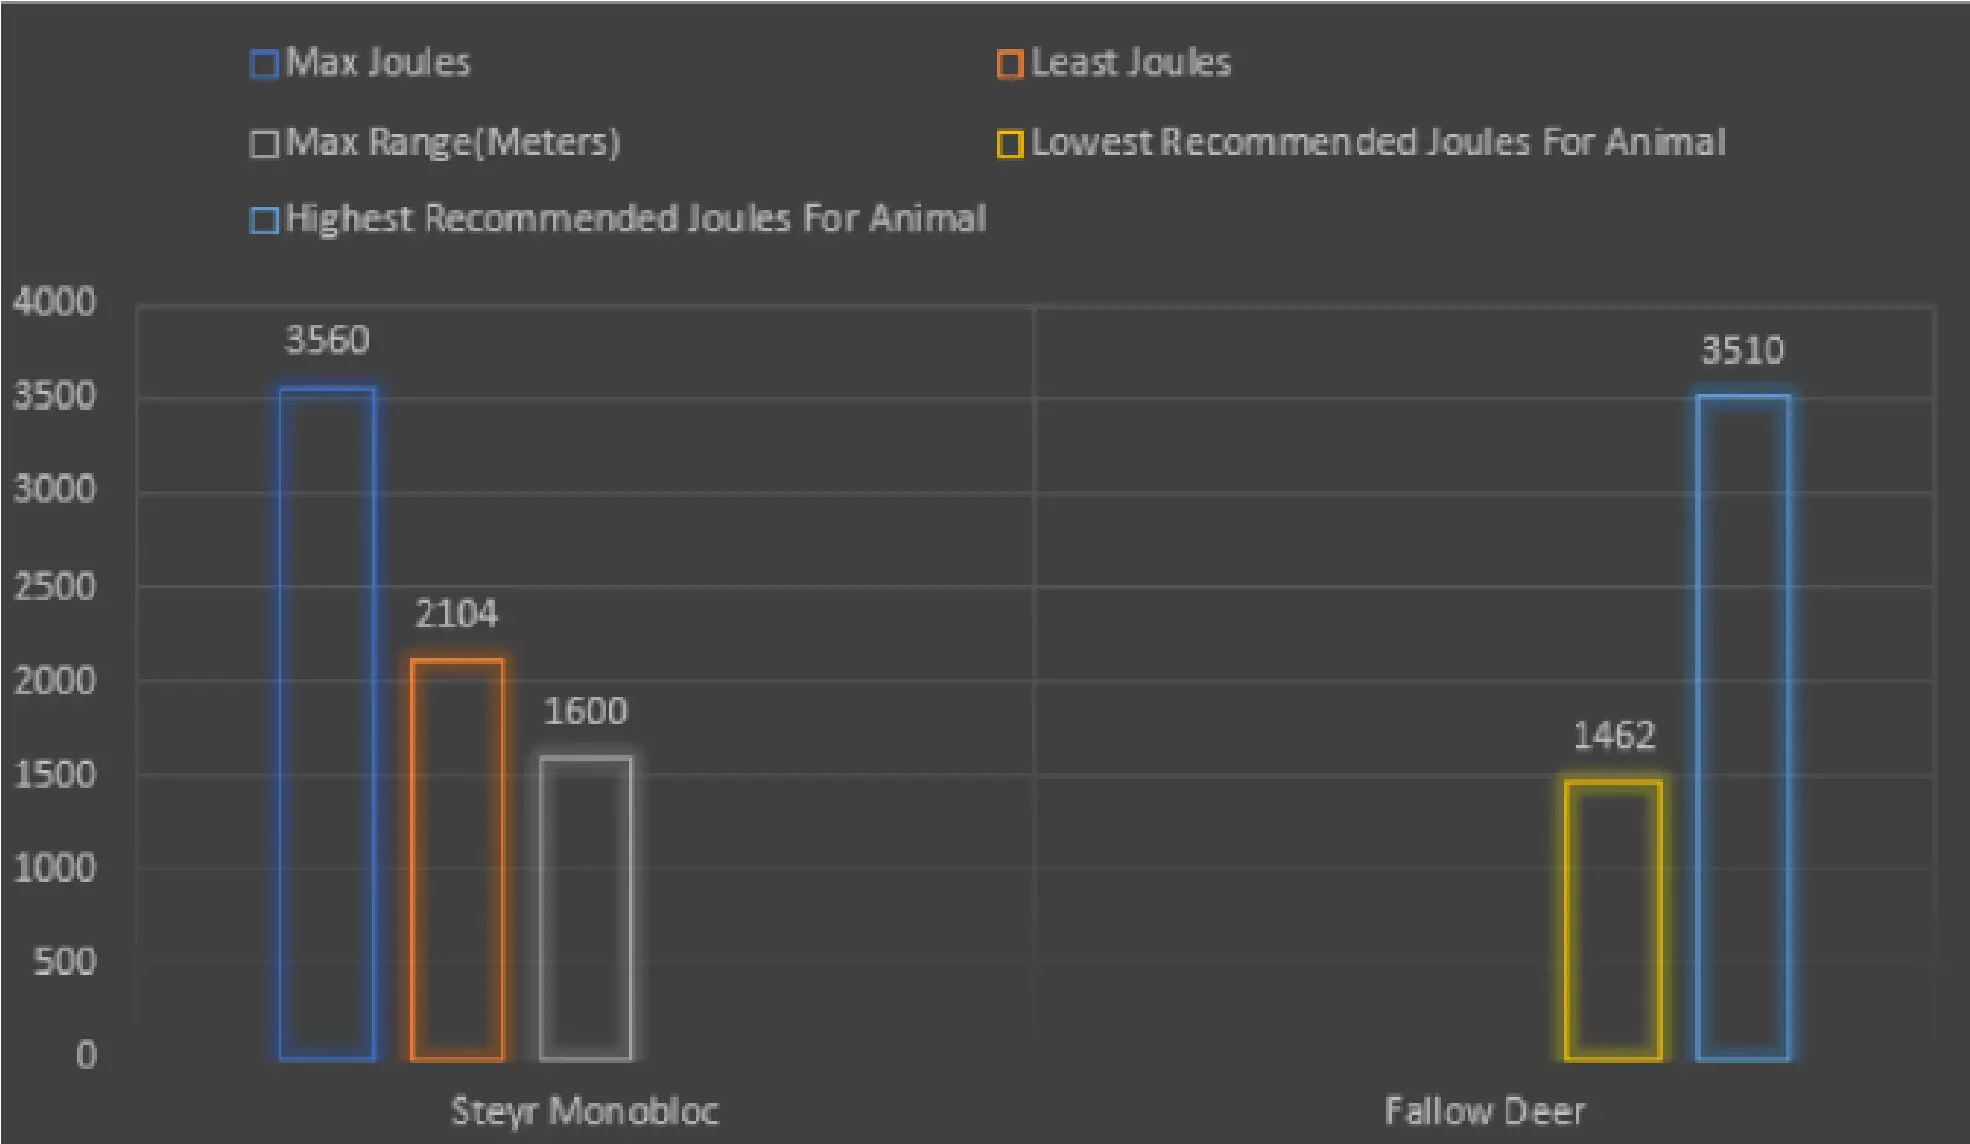Select the Max Range(Meters) legend text
Image resolution: width=1970 pixels, height=1144 pixels.
click(453, 143)
